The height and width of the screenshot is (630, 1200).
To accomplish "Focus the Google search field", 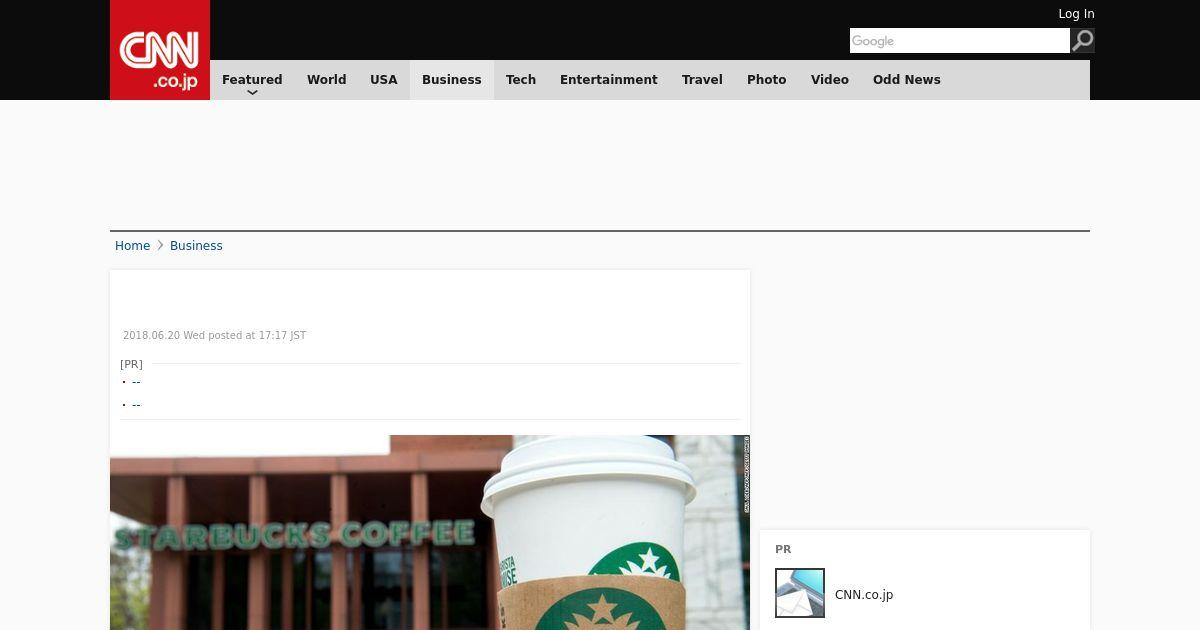I will point(960,40).
